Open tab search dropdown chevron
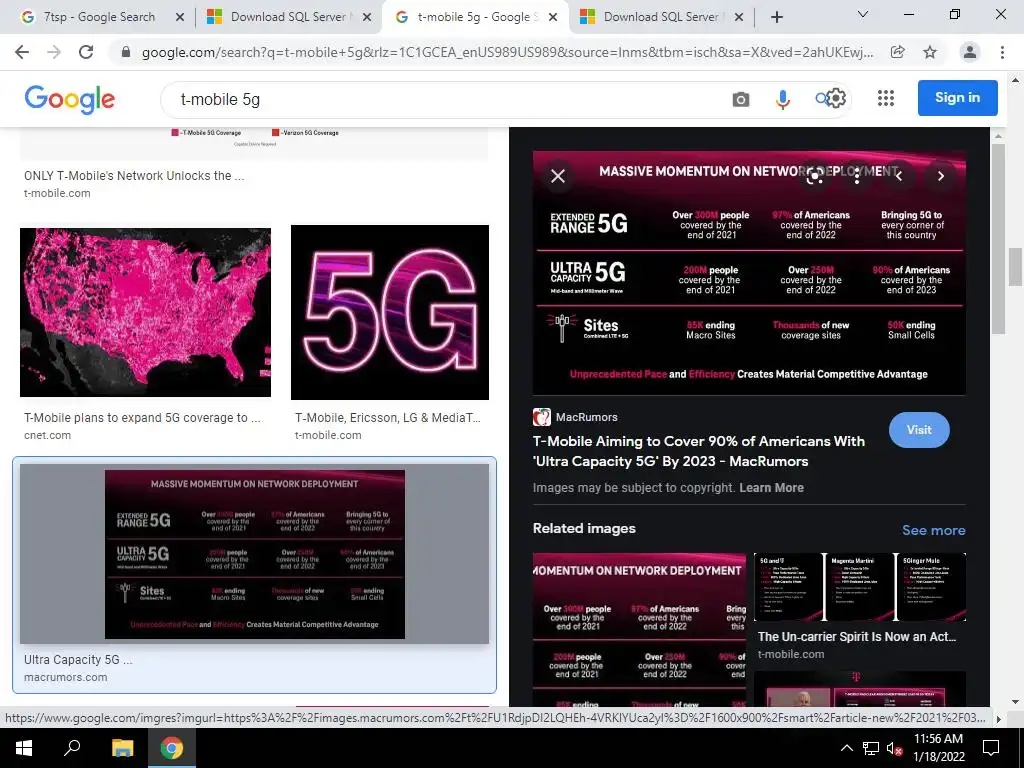 (x=863, y=14)
